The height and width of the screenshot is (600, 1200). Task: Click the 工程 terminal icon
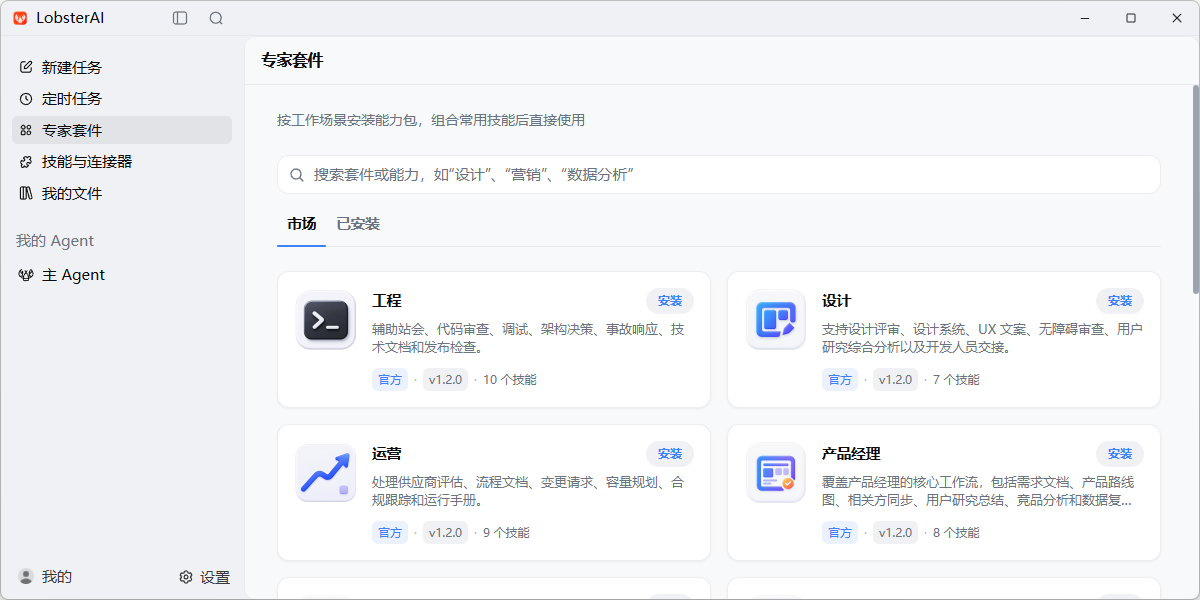point(326,320)
